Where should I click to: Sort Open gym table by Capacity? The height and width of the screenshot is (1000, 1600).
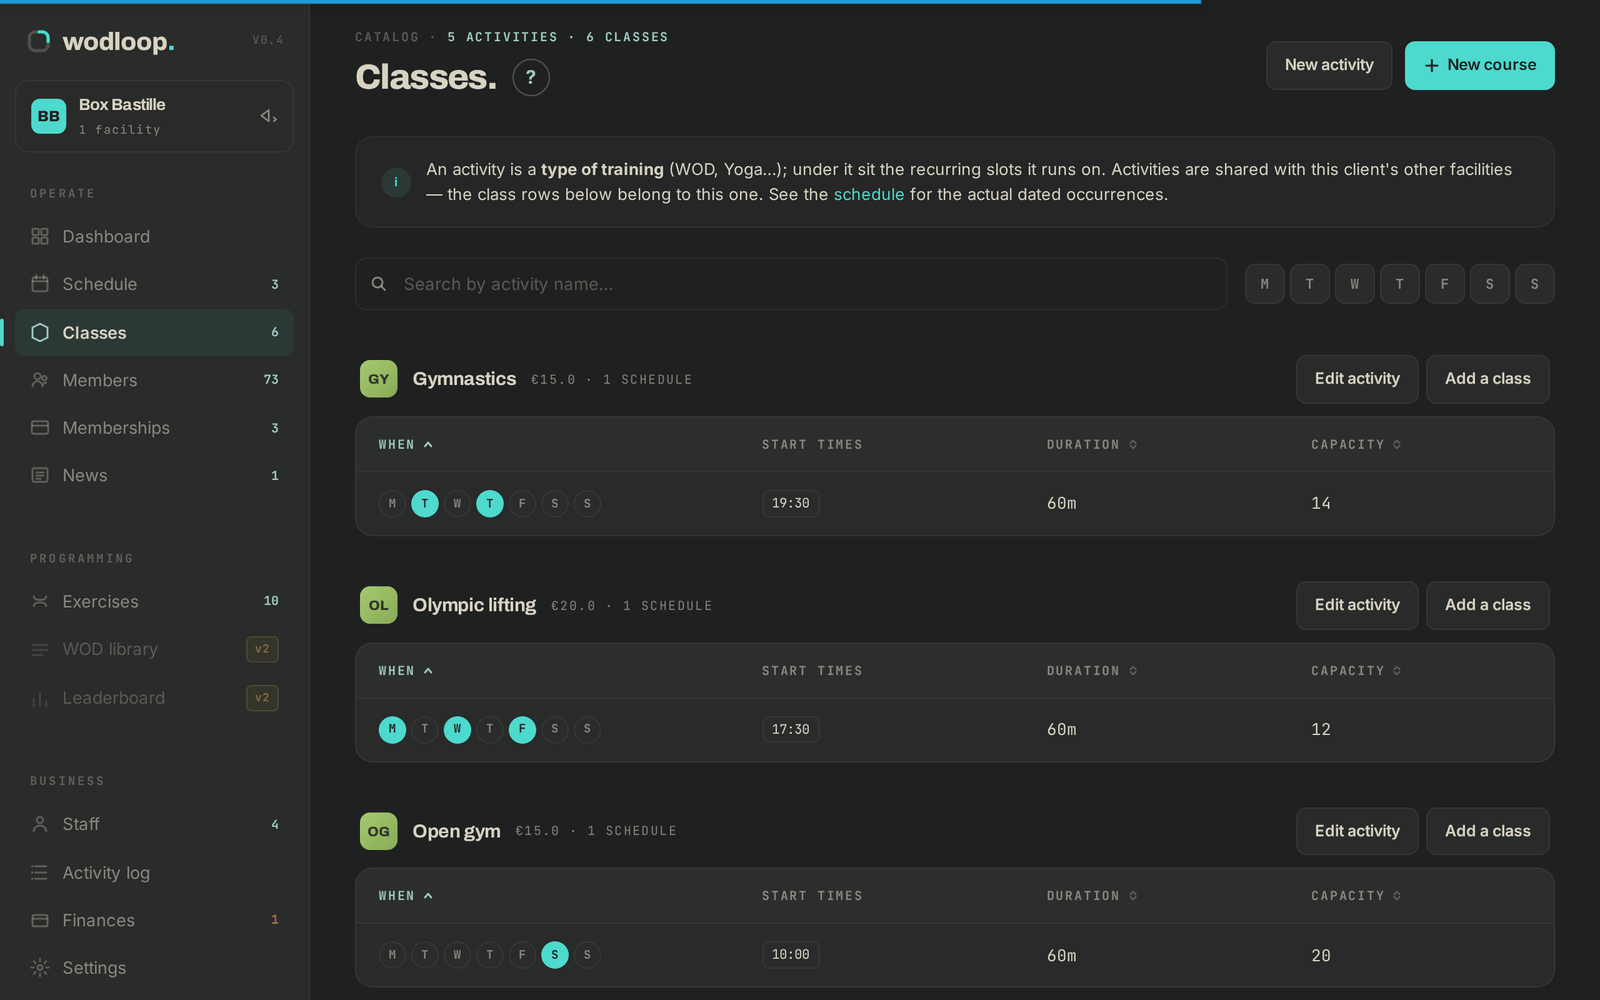(1356, 896)
